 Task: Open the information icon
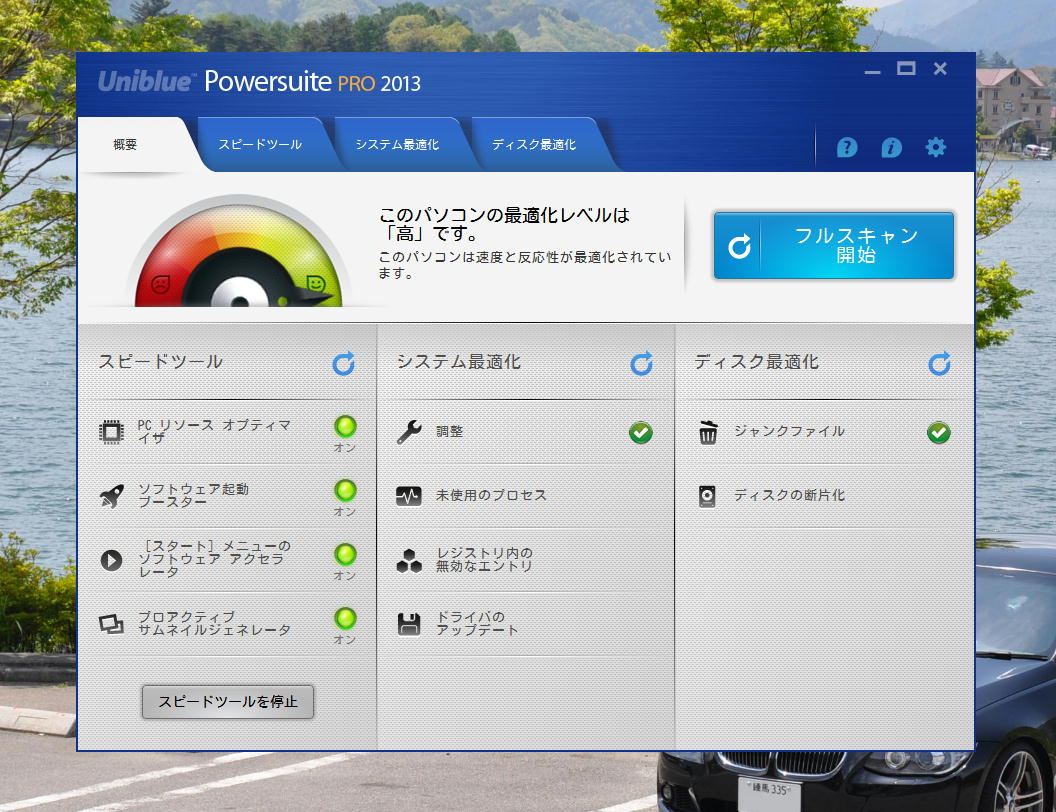[891, 147]
